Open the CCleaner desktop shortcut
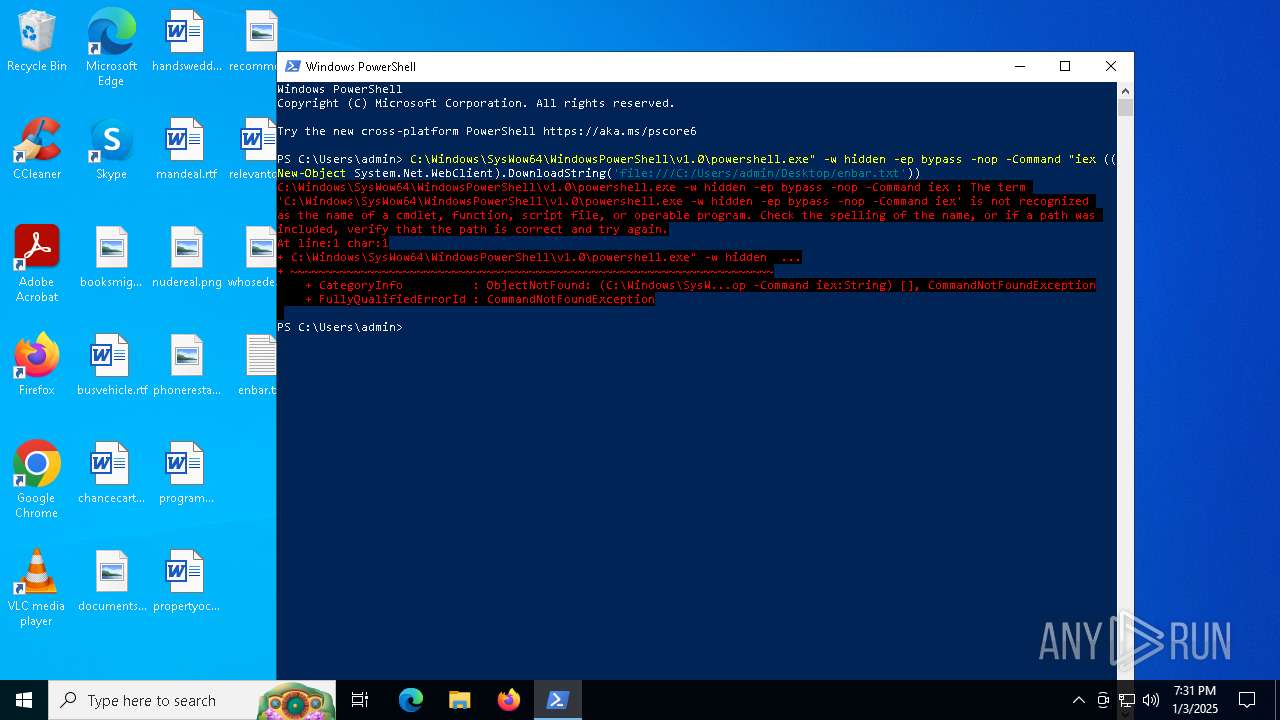Image resolution: width=1280 pixels, height=720 pixels. click(x=37, y=149)
